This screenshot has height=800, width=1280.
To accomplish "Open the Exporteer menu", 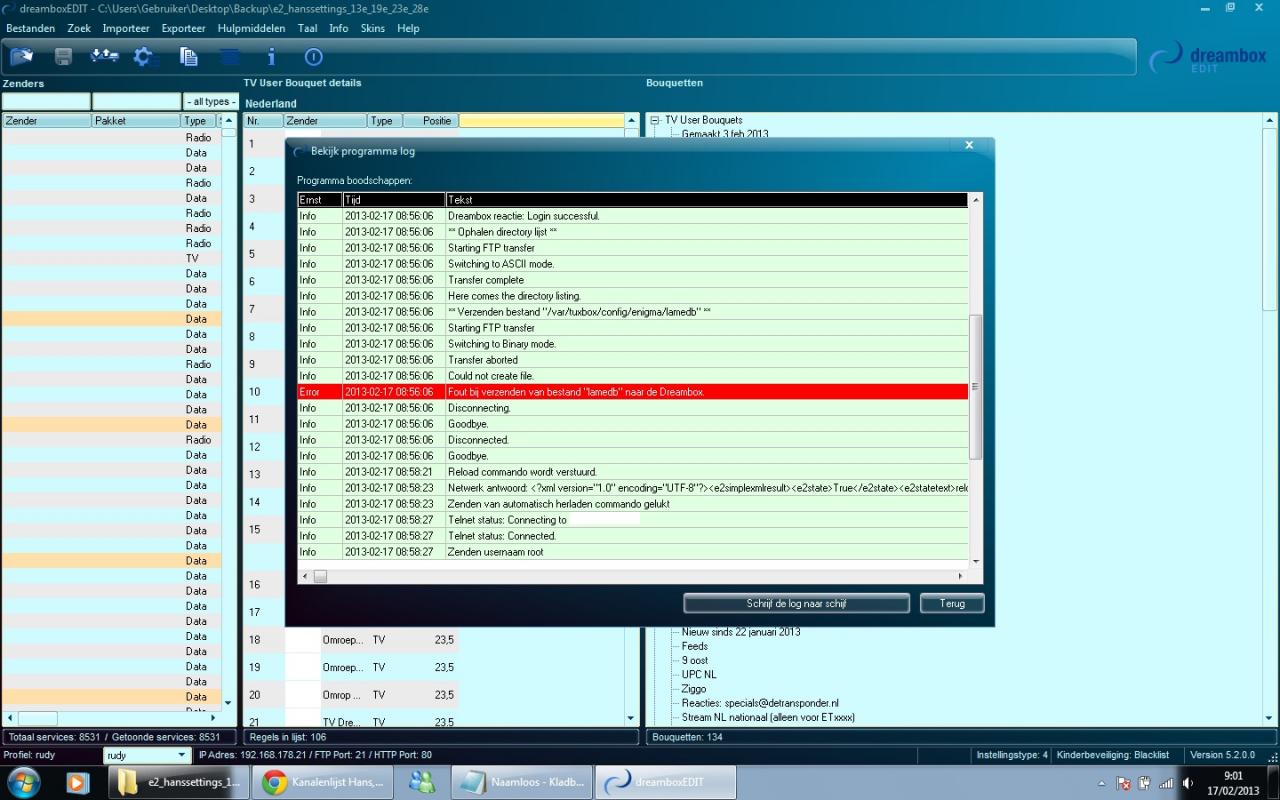I will pos(183,28).
